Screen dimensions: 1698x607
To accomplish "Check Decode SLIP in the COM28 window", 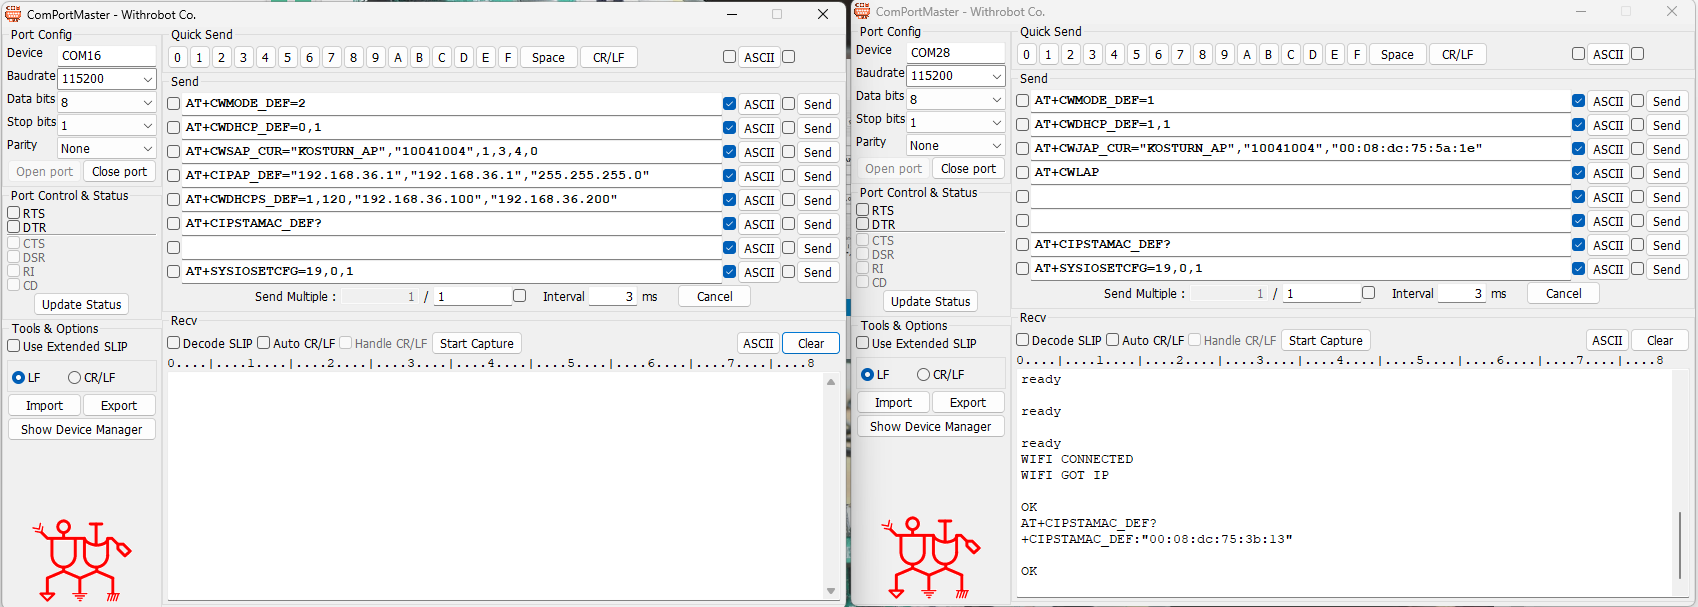I will pos(1023,340).
